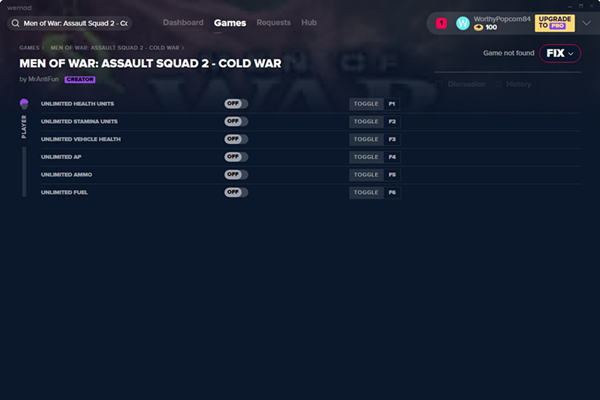Click the search magnifier icon

(15, 23)
